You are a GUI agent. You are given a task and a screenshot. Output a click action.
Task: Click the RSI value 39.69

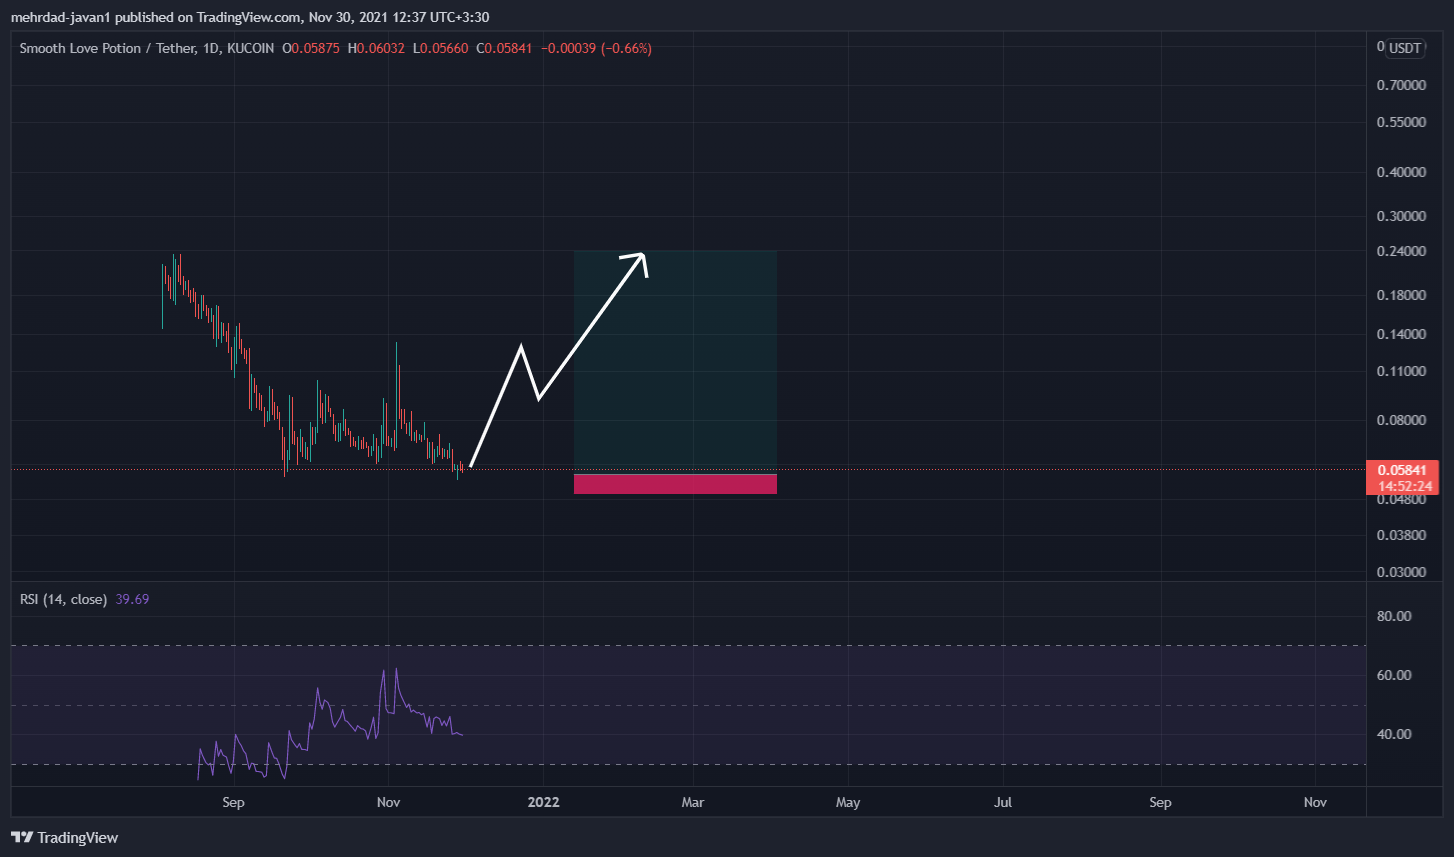pyautogui.click(x=132, y=599)
